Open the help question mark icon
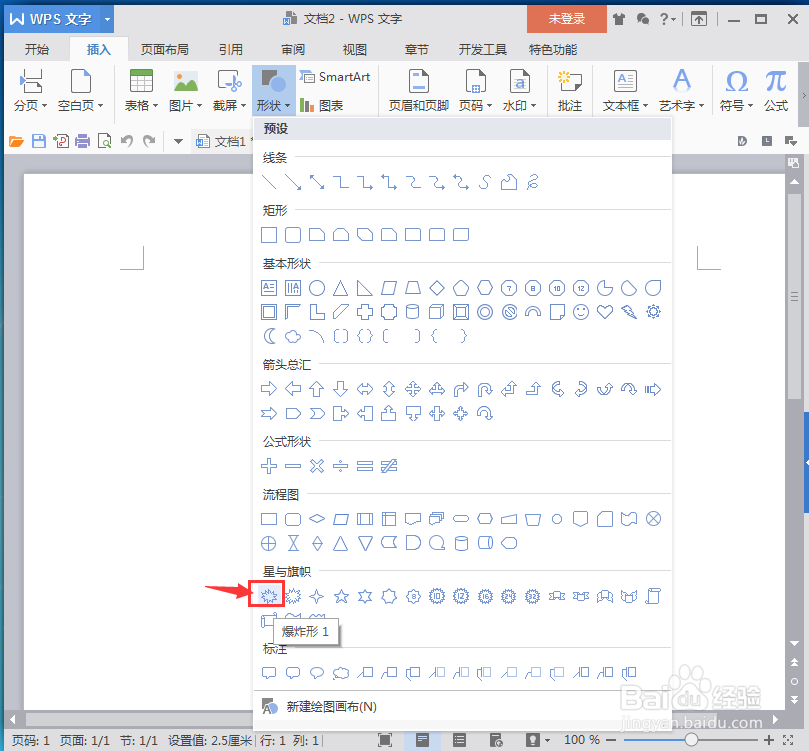809x751 pixels. tap(667, 20)
